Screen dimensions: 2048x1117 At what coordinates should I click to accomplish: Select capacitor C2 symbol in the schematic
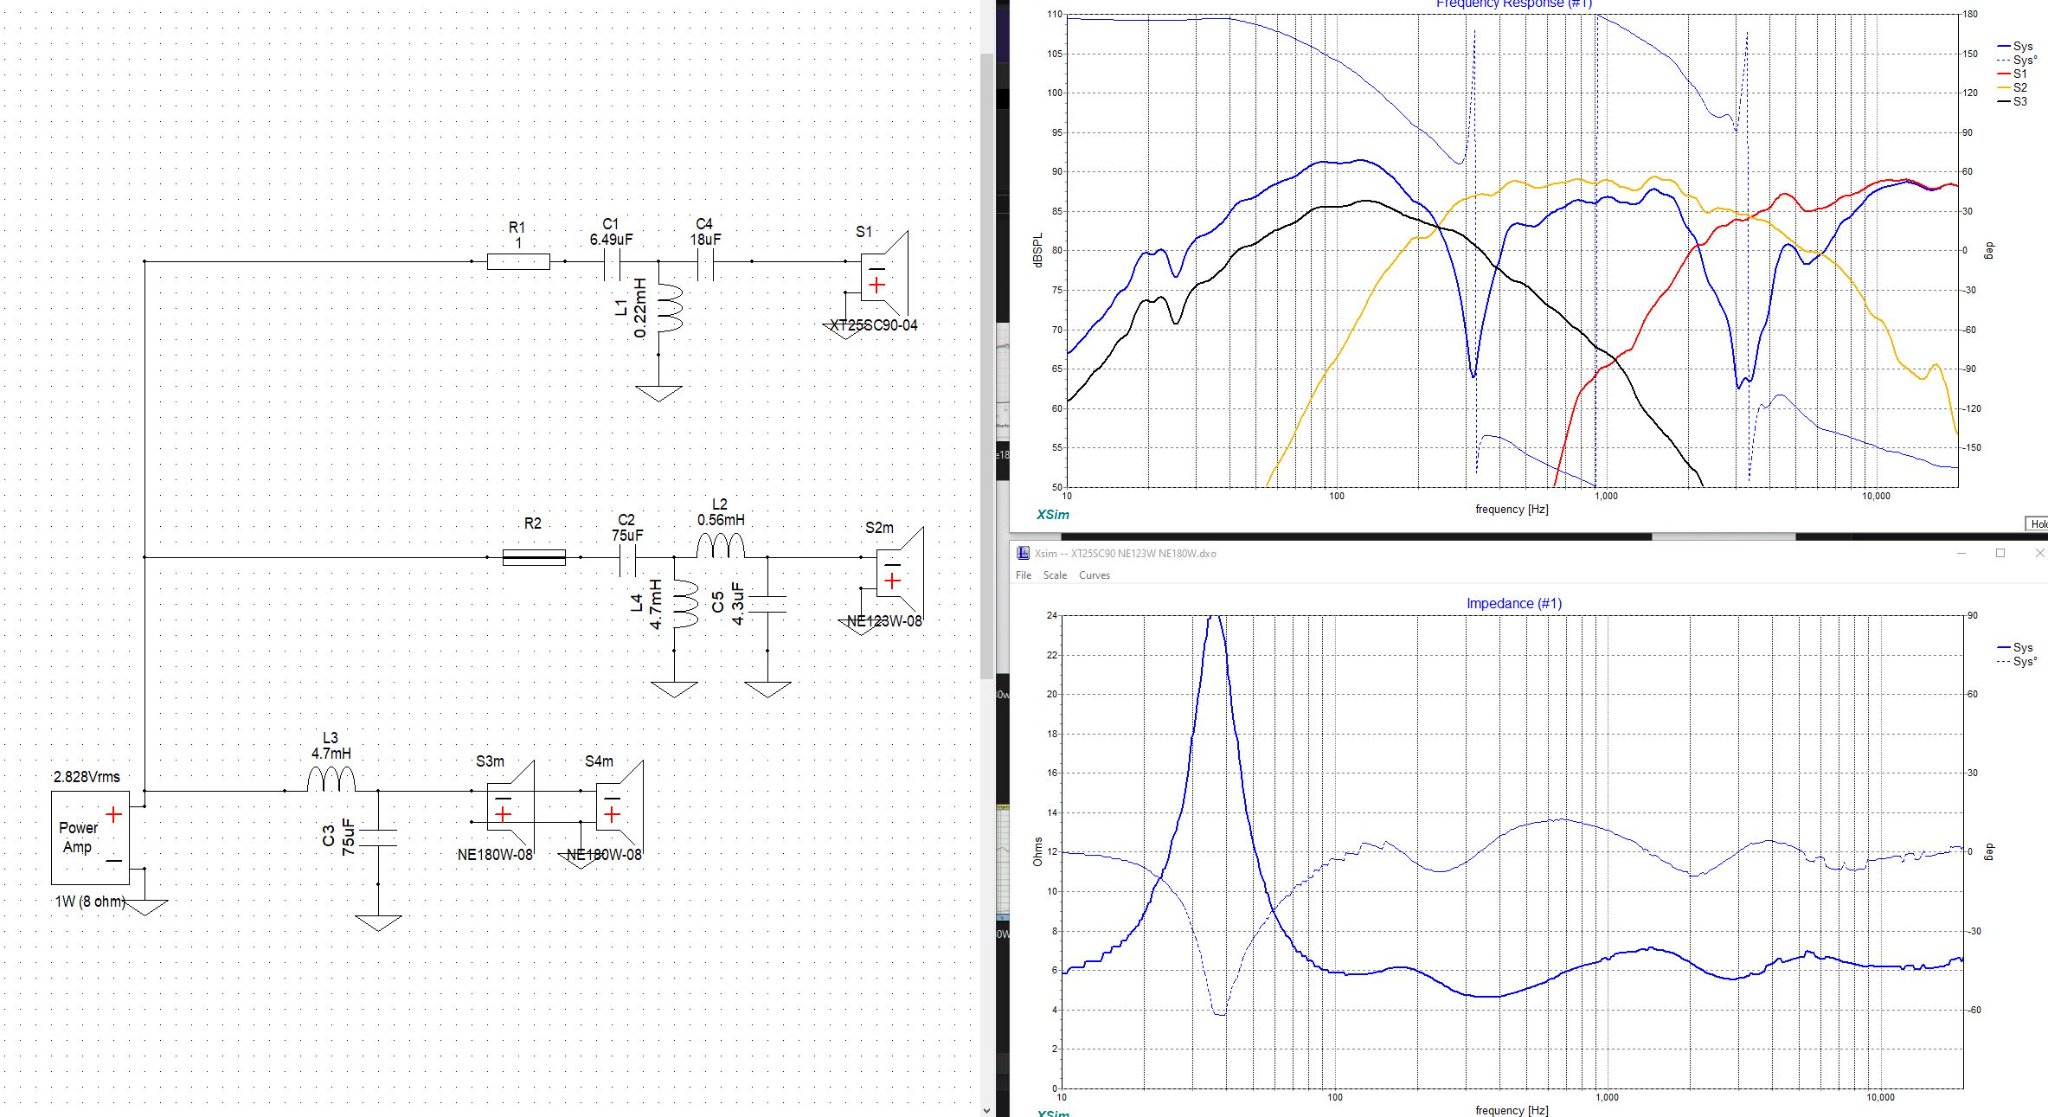click(629, 560)
